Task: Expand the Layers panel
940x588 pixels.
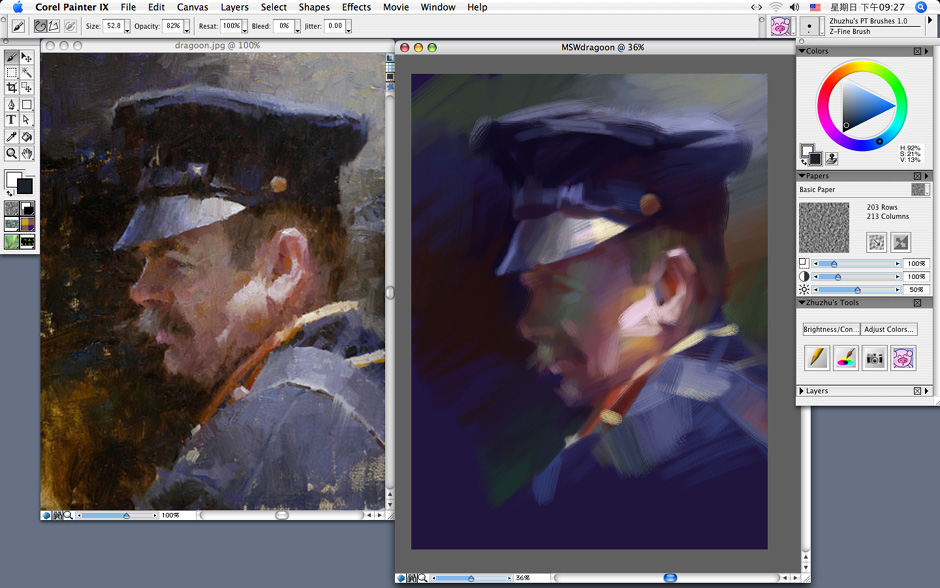Action: [x=802, y=391]
